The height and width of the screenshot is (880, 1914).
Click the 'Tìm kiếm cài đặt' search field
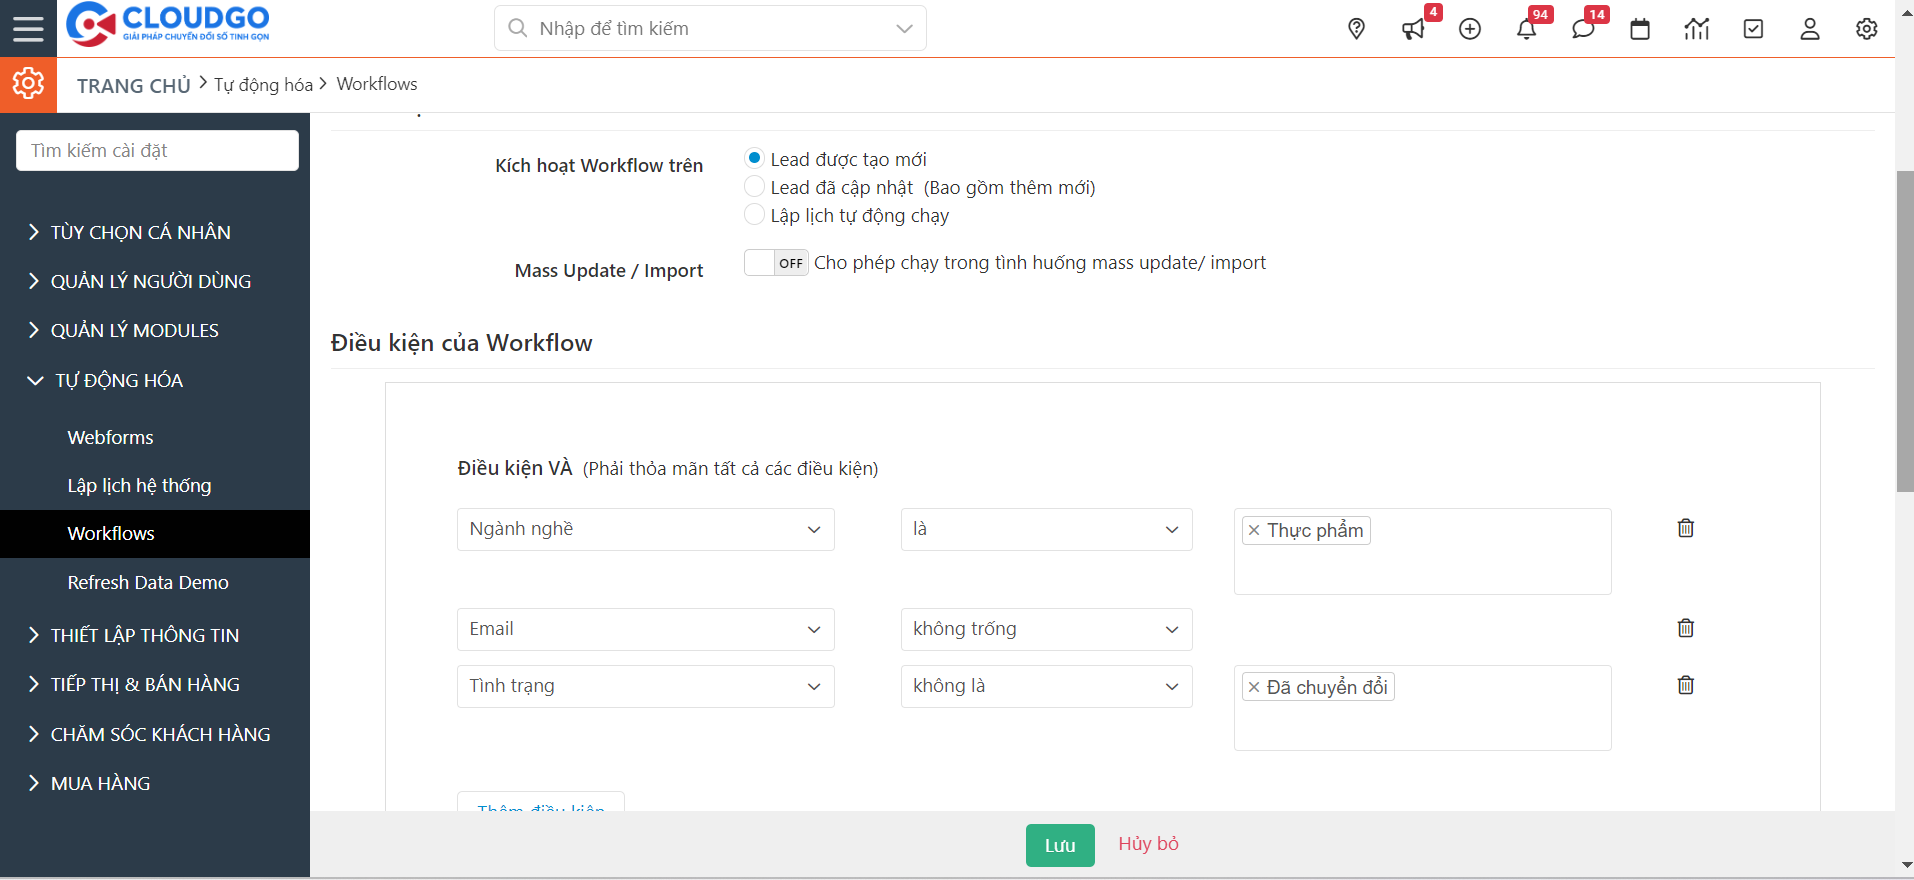pyautogui.click(x=157, y=150)
